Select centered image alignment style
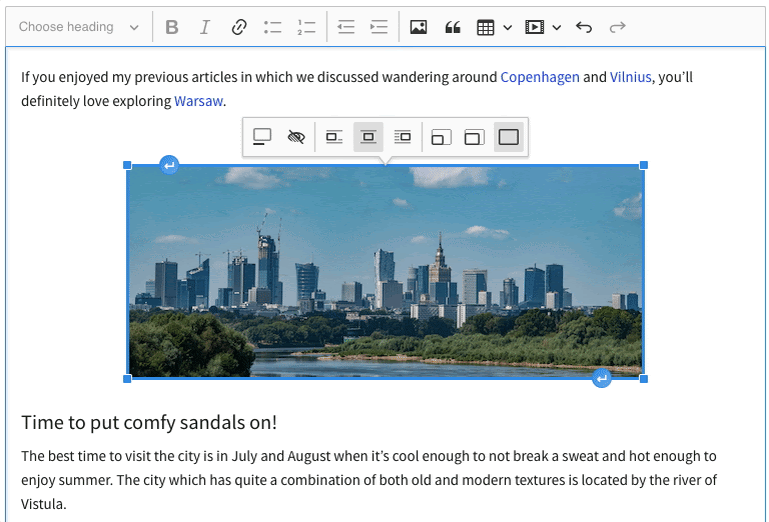The image size is (769, 522). tap(368, 137)
